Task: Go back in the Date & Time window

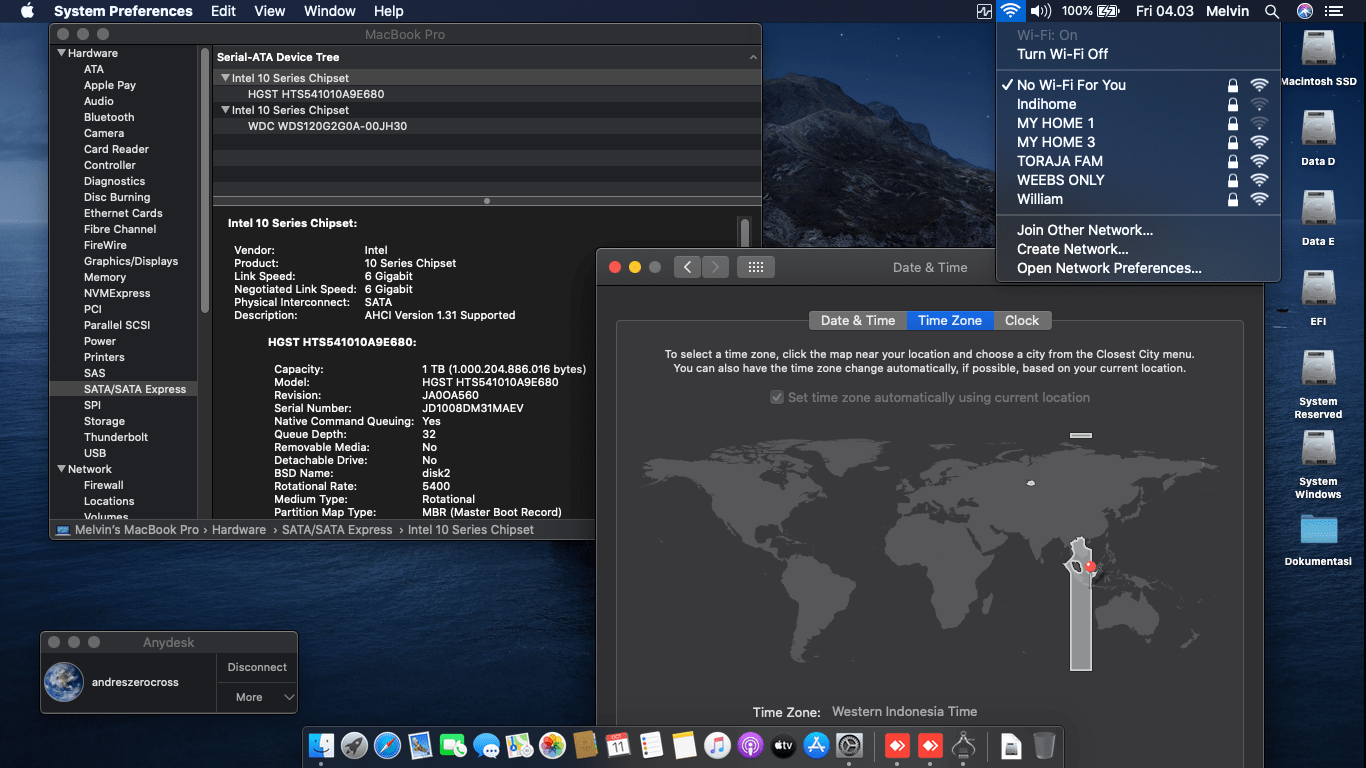Action: click(687, 267)
